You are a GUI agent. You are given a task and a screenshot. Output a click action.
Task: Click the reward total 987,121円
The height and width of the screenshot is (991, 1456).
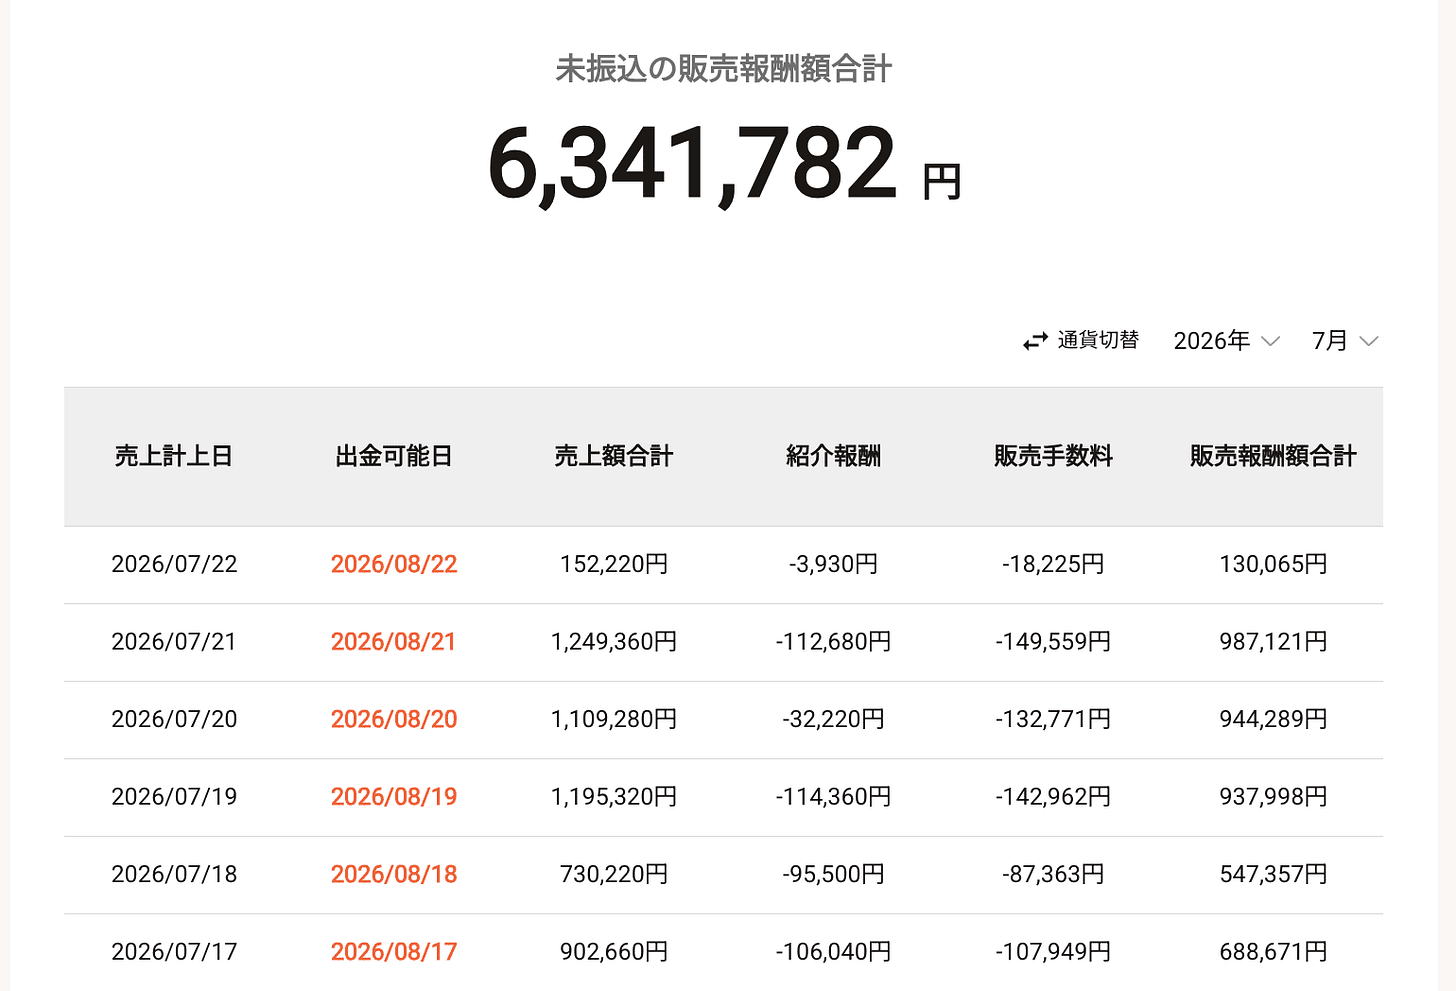pos(1274,642)
